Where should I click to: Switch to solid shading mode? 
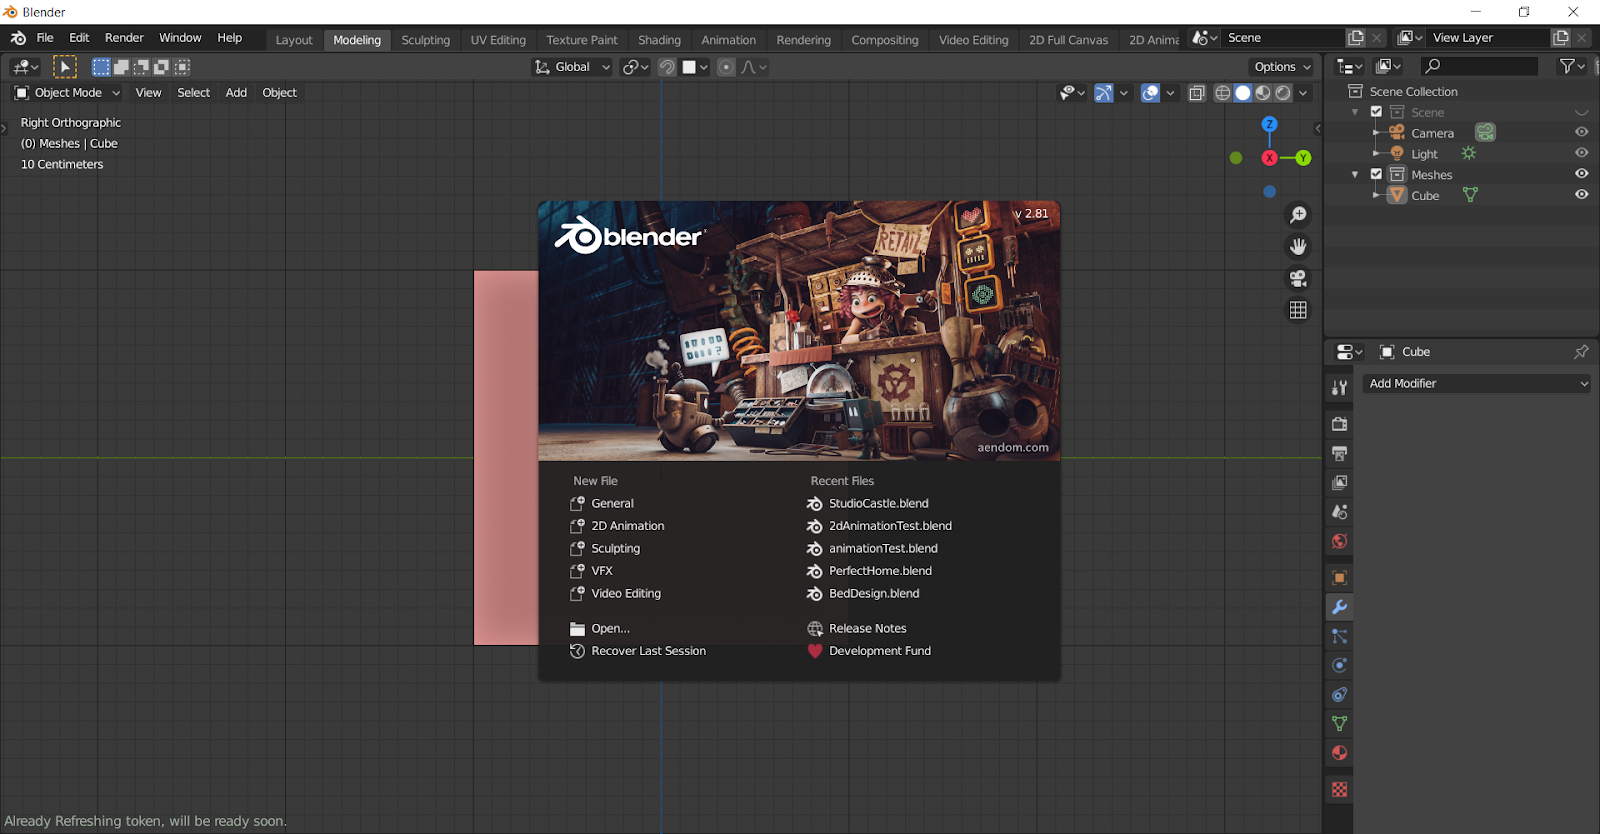click(1242, 93)
